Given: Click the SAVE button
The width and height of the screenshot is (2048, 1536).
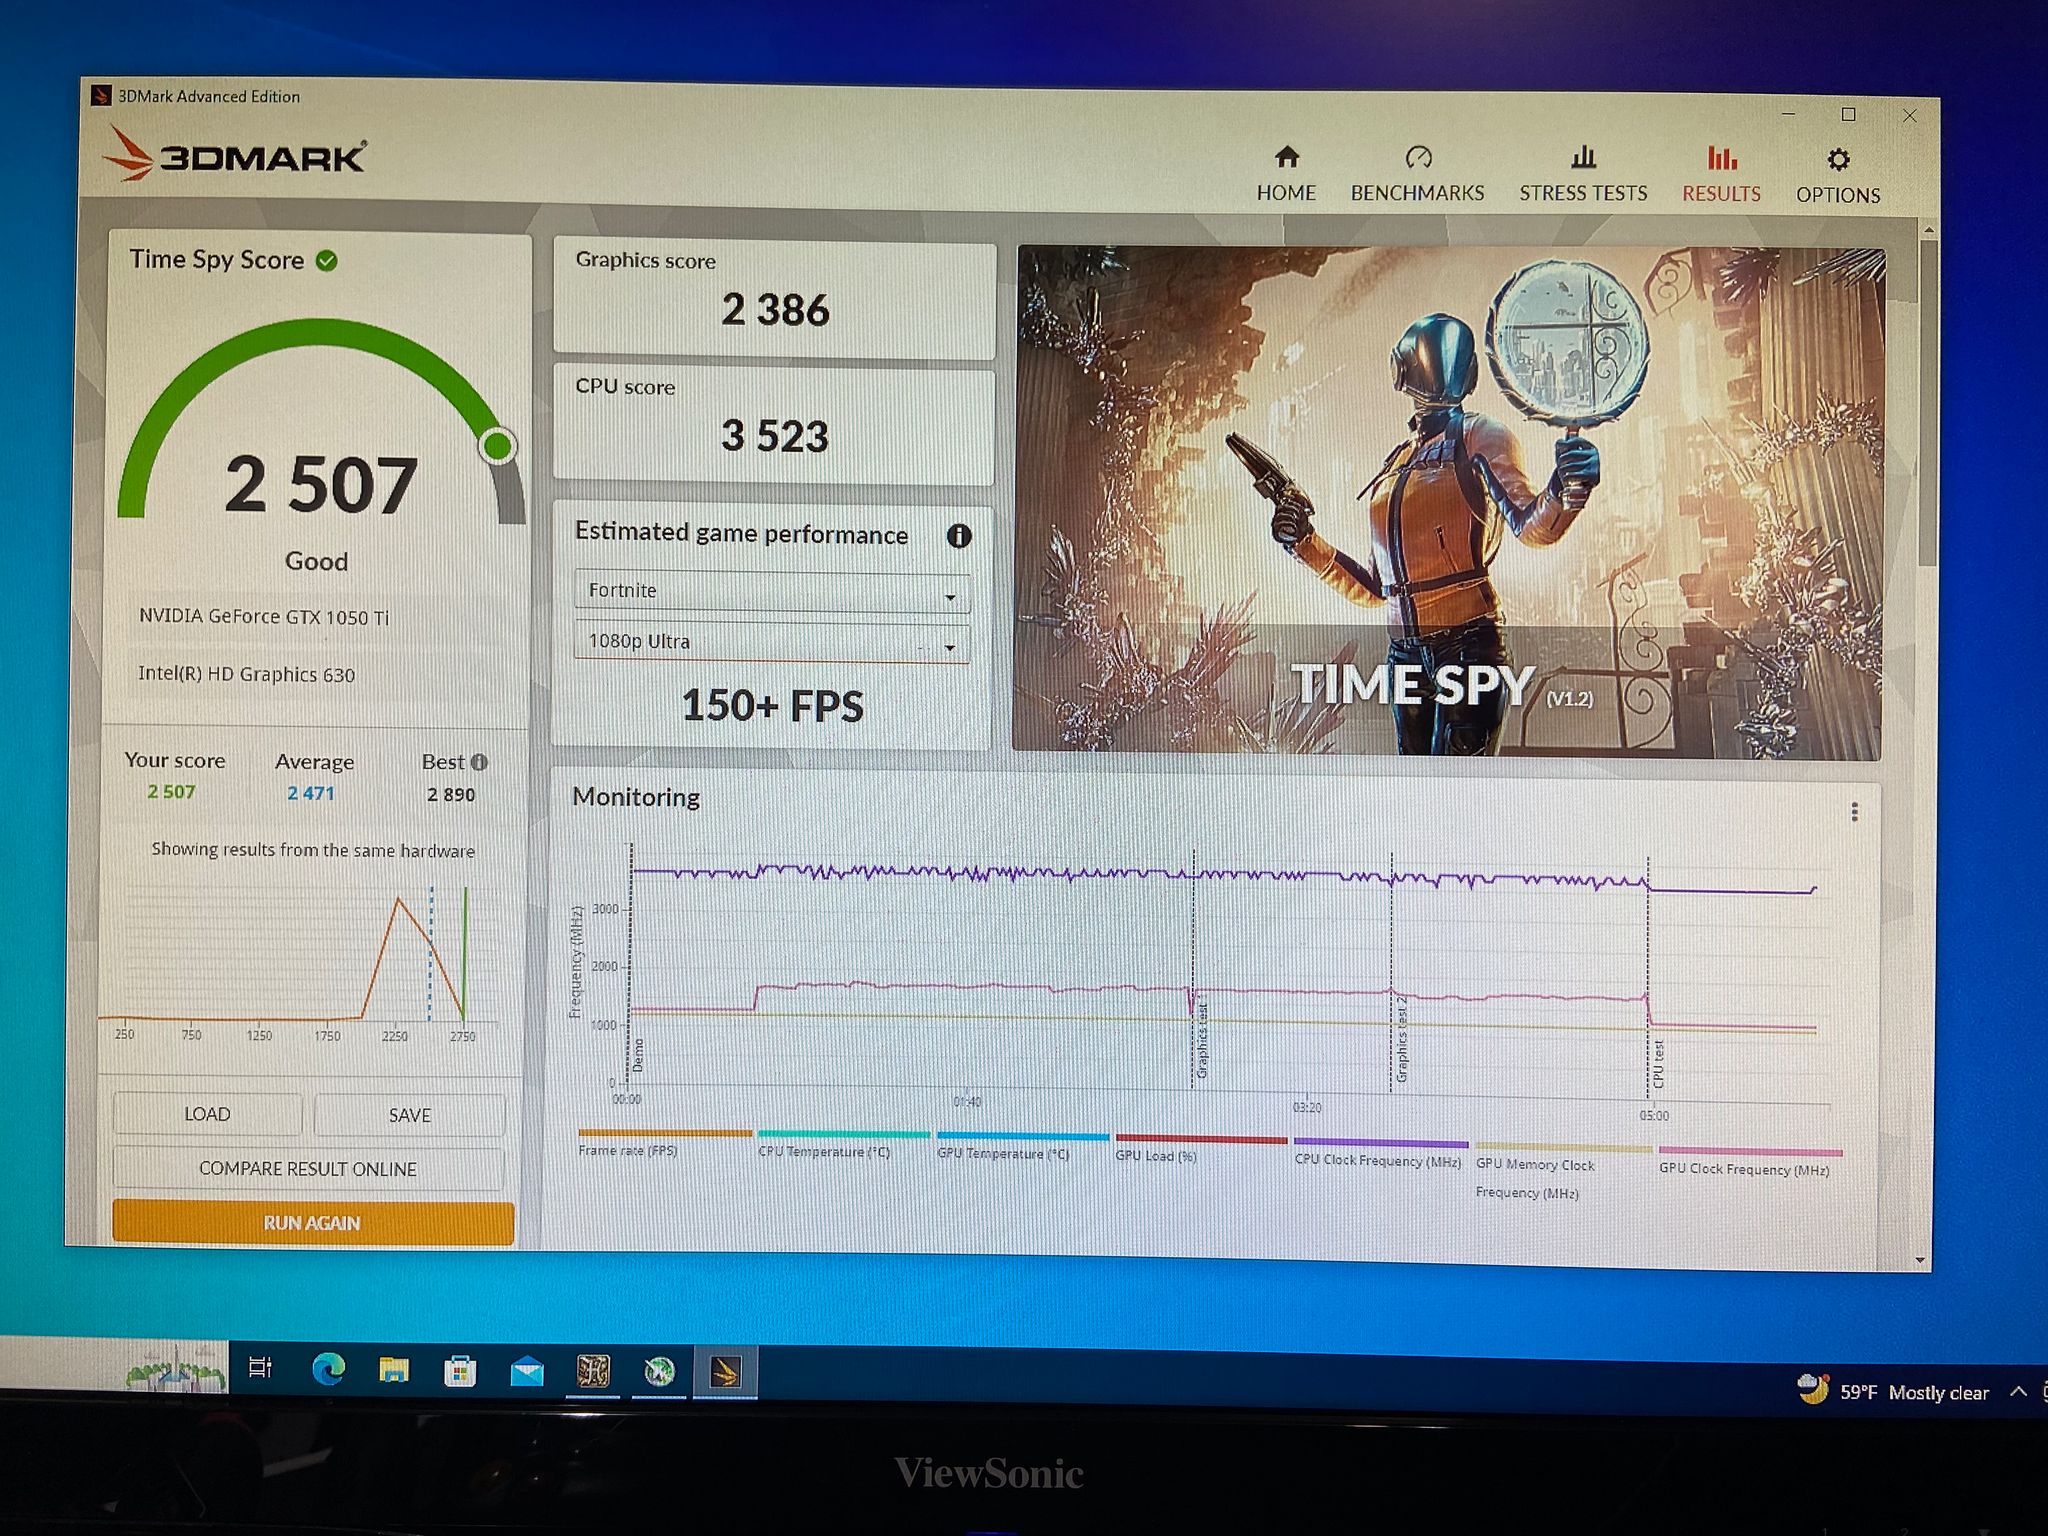Looking at the screenshot, I should click(410, 1115).
